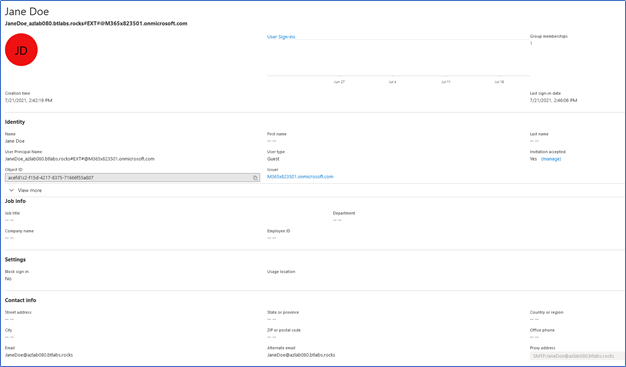Click the bold user principal name under the title
The height and width of the screenshot is (367, 626).
pos(96,24)
